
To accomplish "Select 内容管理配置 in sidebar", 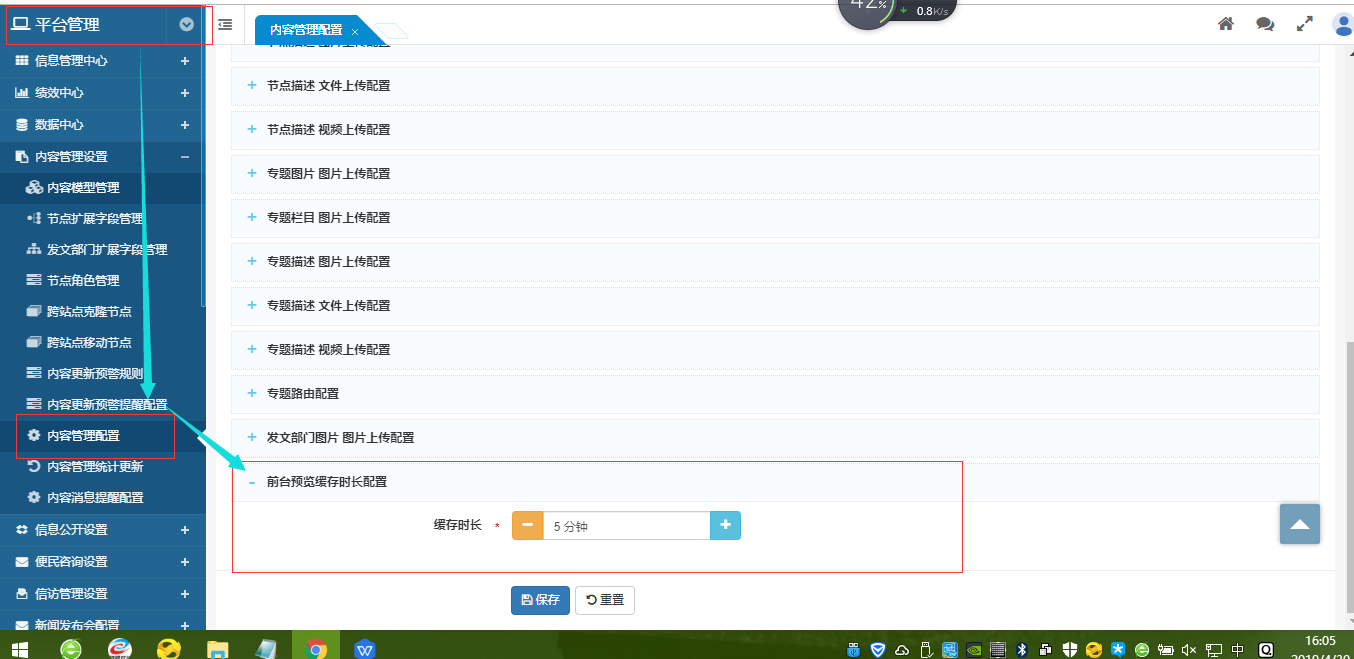I will [103, 436].
